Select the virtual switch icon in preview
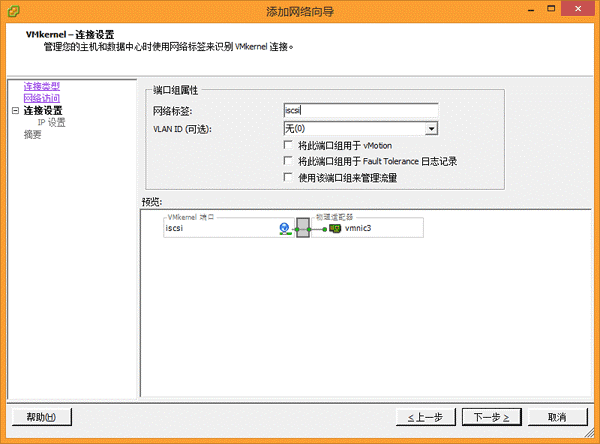The image size is (600, 444). click(303, 228)
